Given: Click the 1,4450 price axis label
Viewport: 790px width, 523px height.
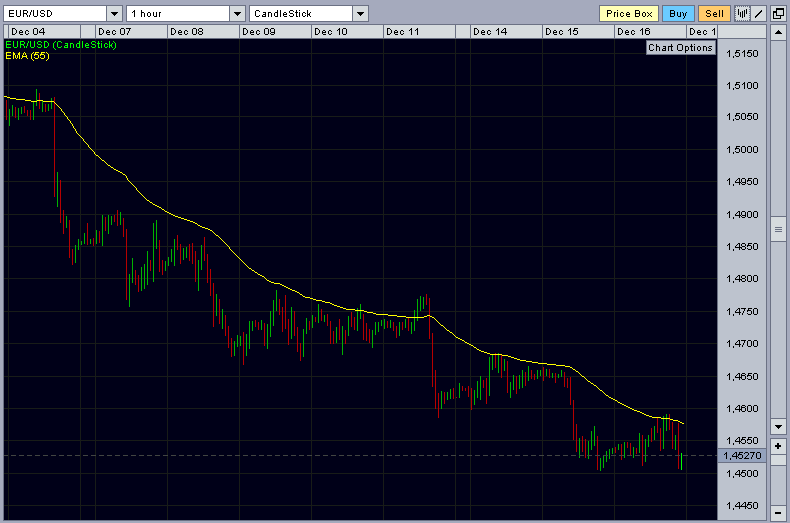Looking at the screenshot, I should click(742, 505).
